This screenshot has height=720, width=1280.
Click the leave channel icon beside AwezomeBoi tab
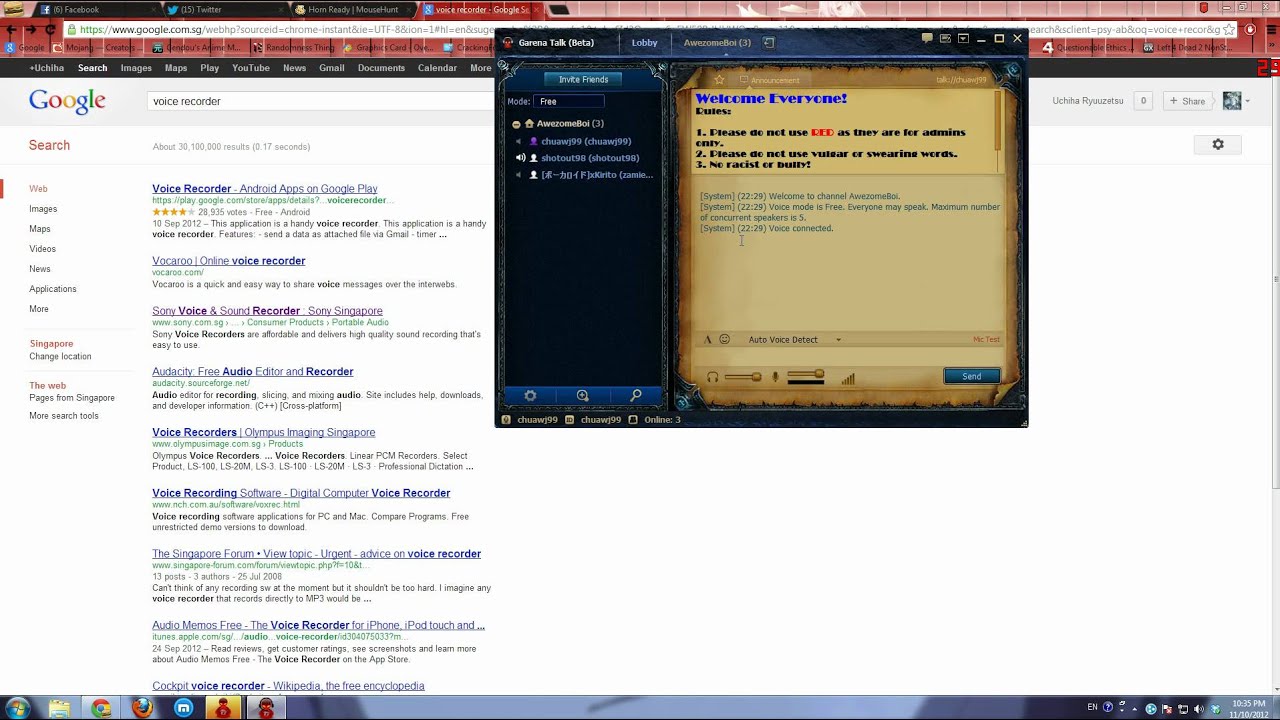tap(769, 43)
